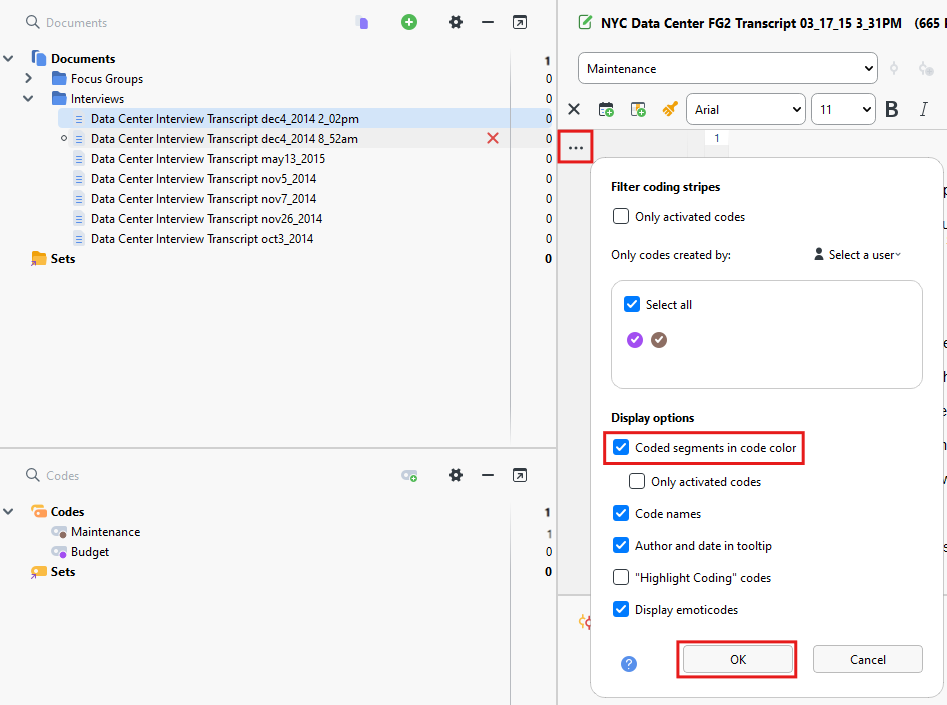The width and height of the screenshot is (947, 705).
Task: Click the Budget code icon
Action: coord(59,552)
